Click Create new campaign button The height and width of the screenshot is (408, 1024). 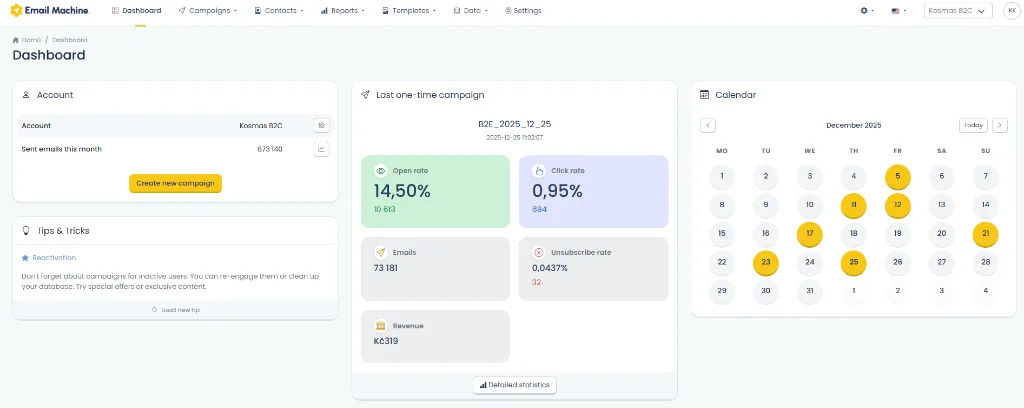pyautogui.click(x=175, y=183)
